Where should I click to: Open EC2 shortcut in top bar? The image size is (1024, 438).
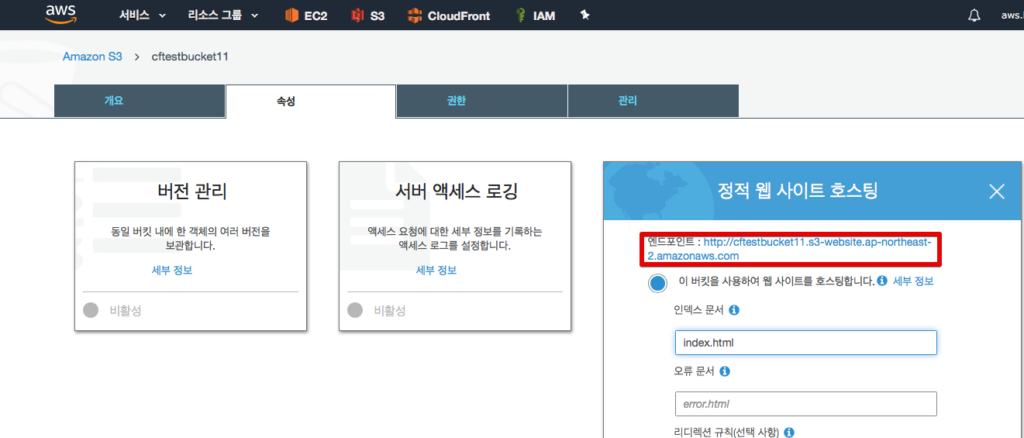[x=306, y=16]
